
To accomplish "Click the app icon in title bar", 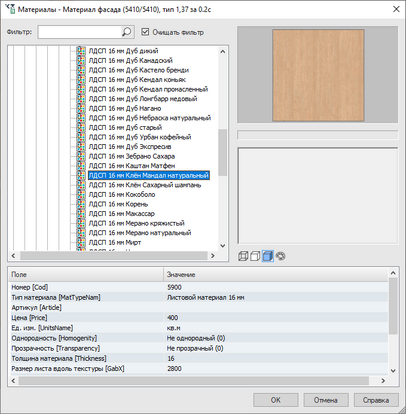I will [10, 9].
